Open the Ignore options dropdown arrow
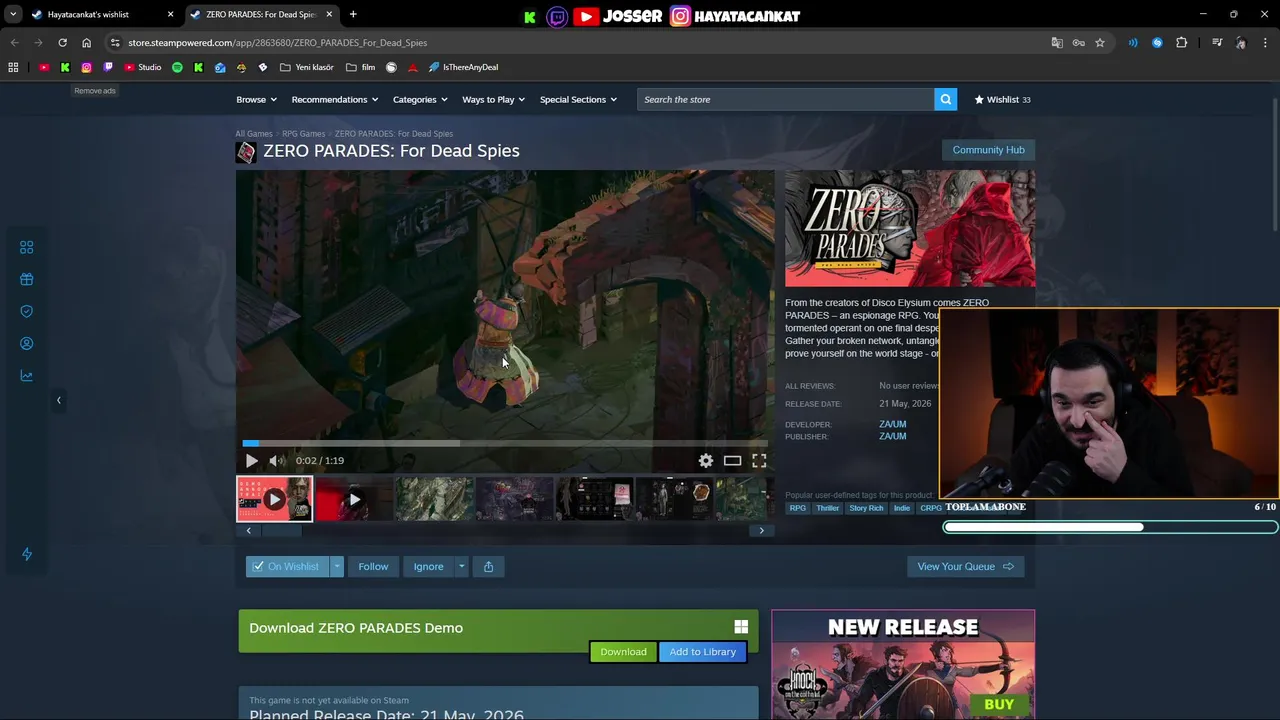 (461, 566)
